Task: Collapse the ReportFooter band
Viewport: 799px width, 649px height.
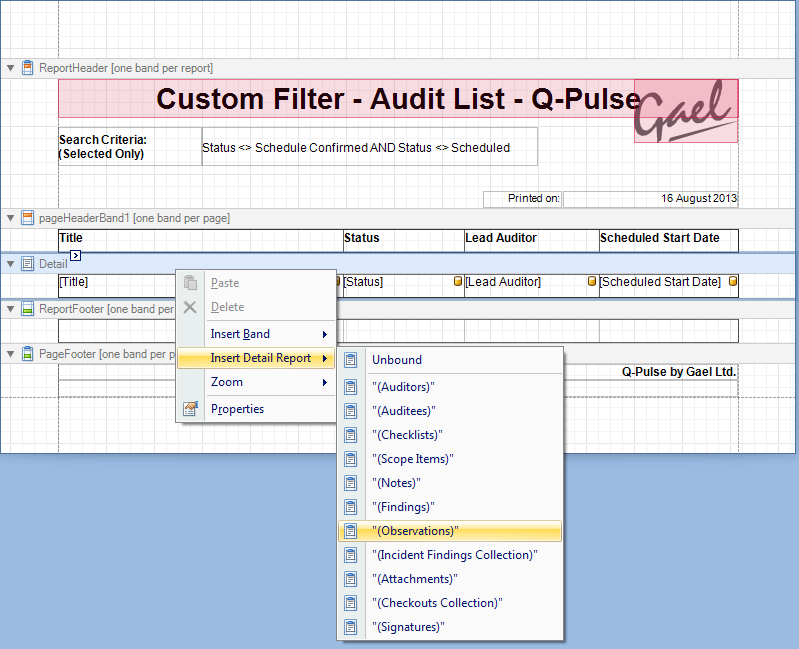Action: coord(10,309)
